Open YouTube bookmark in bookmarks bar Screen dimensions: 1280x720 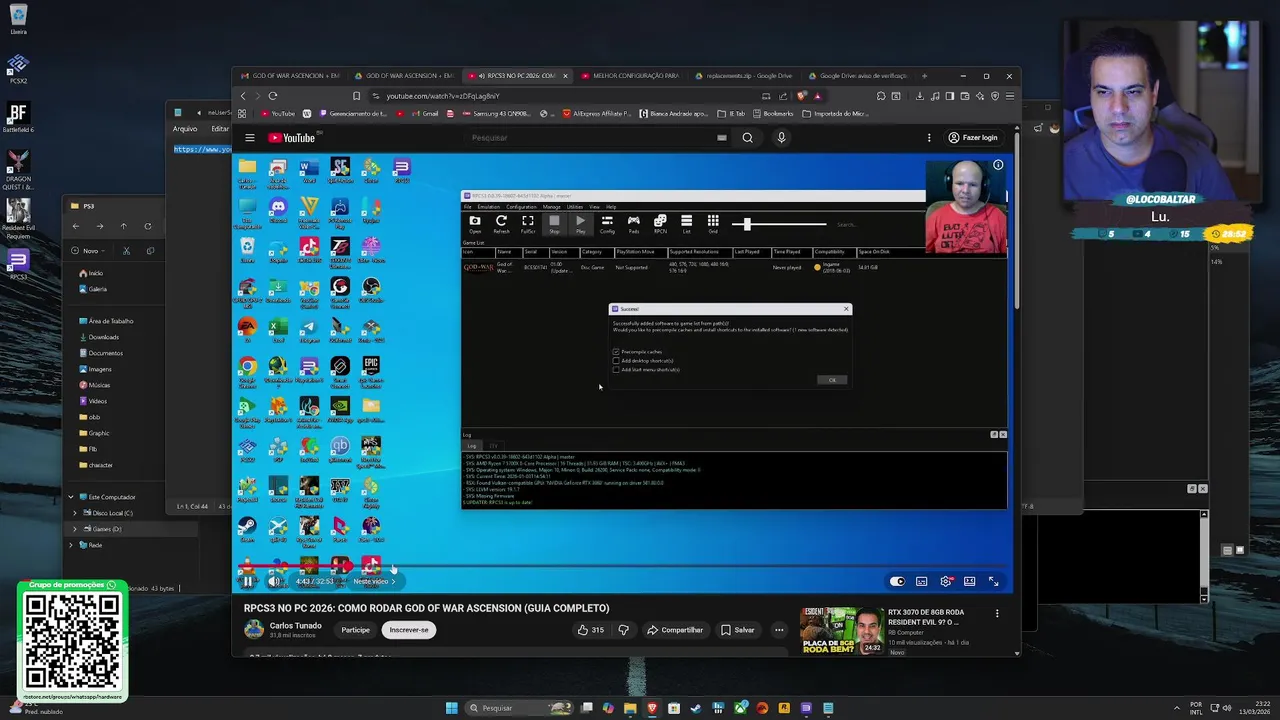(x=277, y=114)
